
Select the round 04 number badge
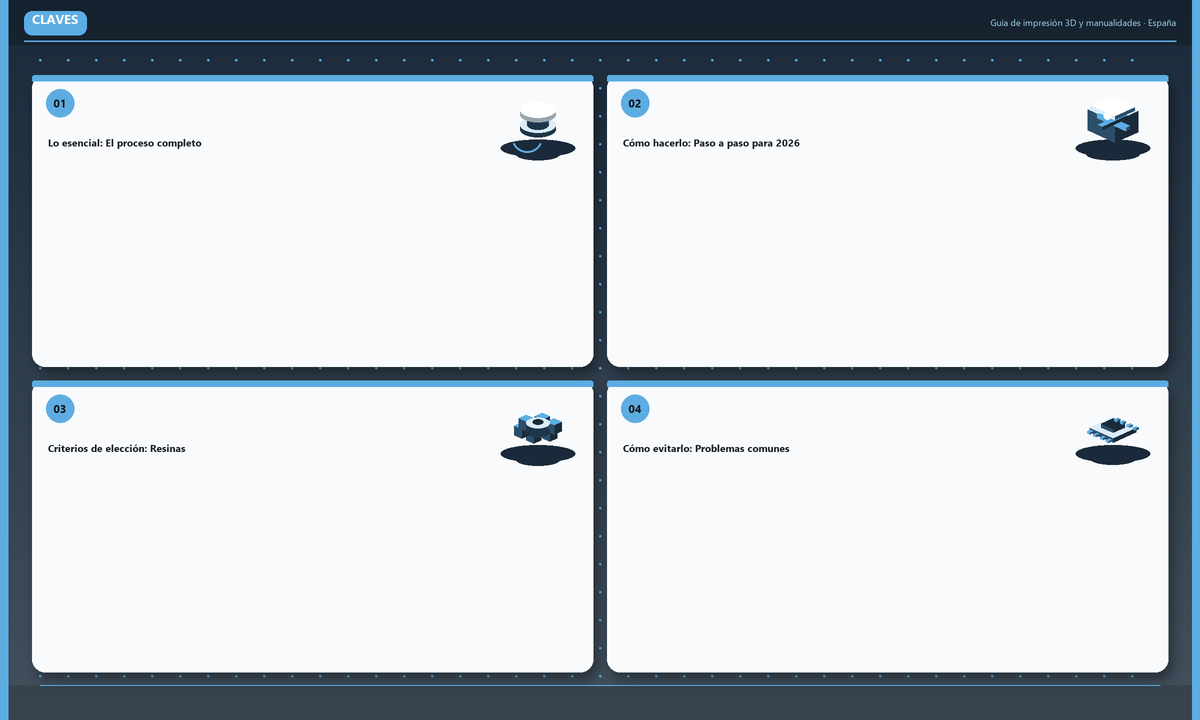(635, 408)
